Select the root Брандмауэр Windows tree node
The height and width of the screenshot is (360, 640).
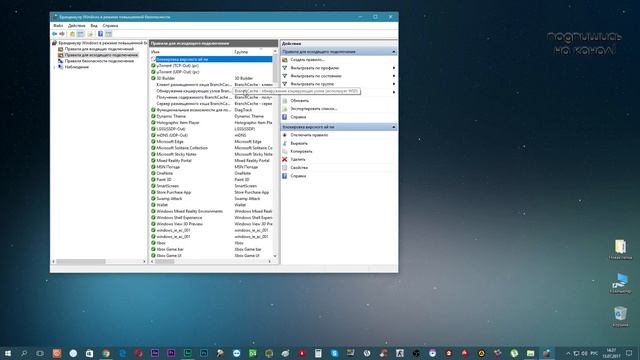[102, 43]
